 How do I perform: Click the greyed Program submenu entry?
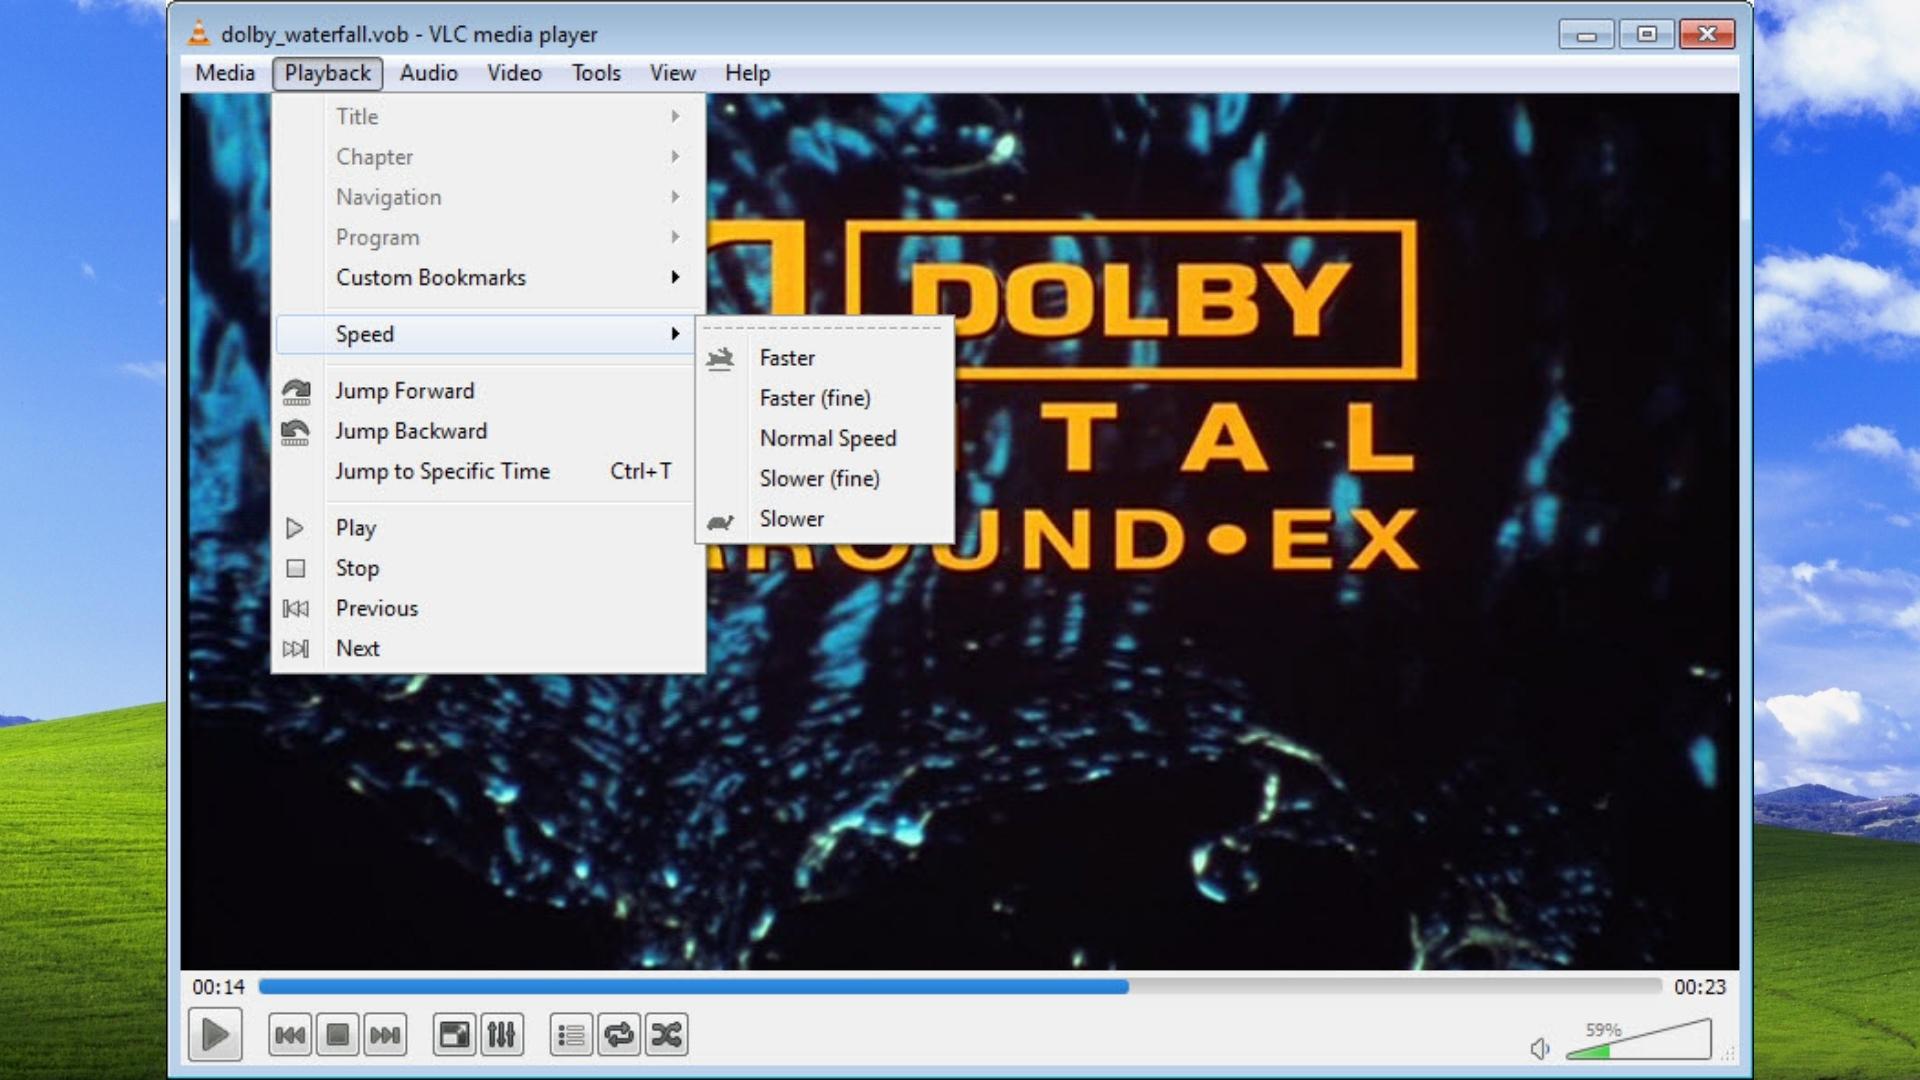[x=488, y=237]
